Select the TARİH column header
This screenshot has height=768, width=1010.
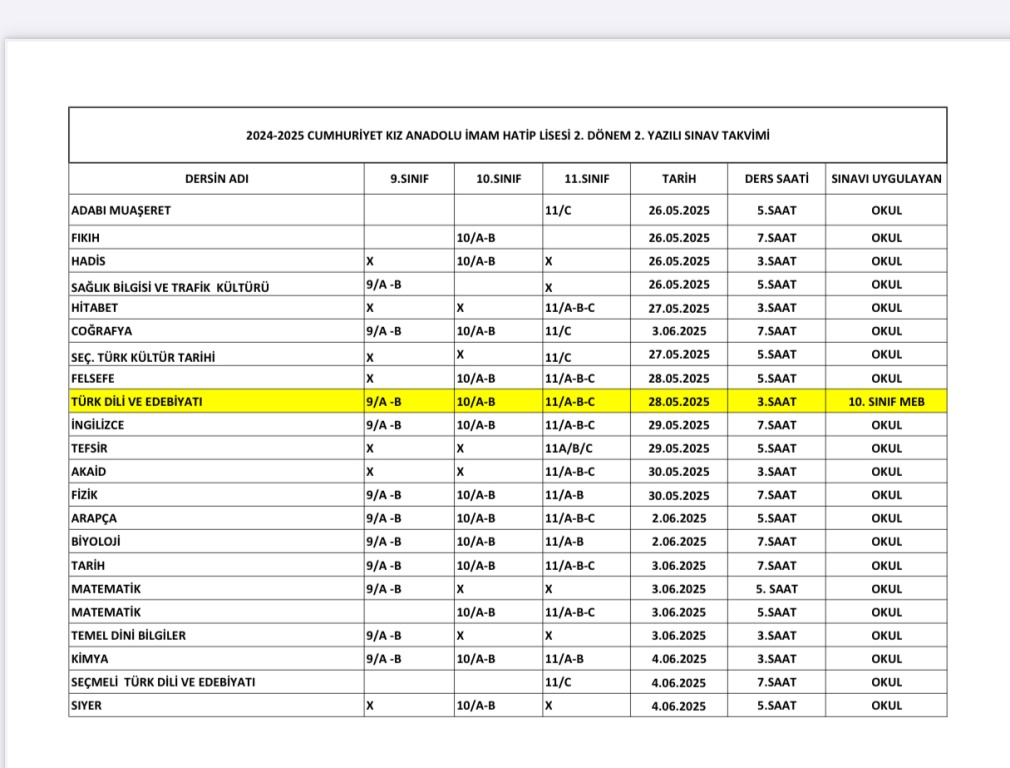point(678,179)
